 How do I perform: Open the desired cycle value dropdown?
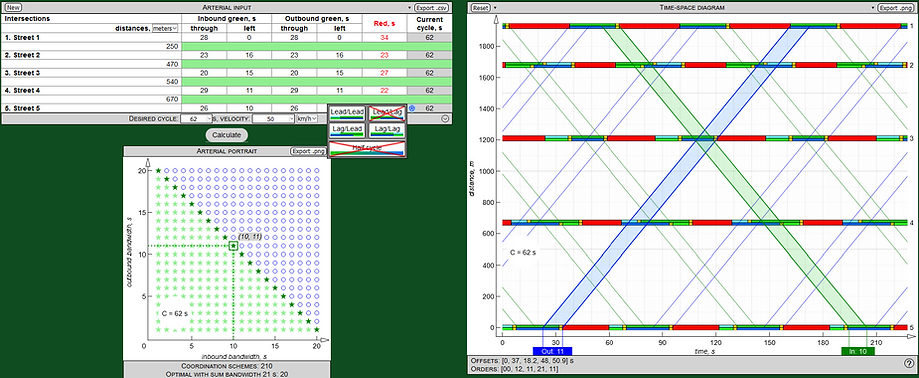[x=196, y=118]
